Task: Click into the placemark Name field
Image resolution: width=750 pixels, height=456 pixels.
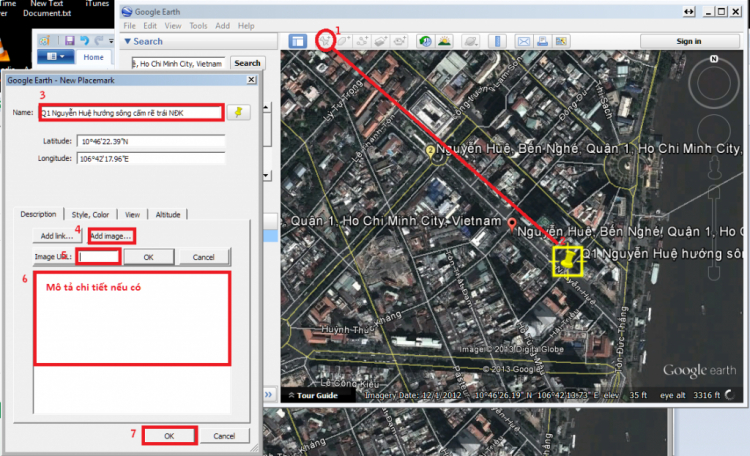Action: coord(131,112)
